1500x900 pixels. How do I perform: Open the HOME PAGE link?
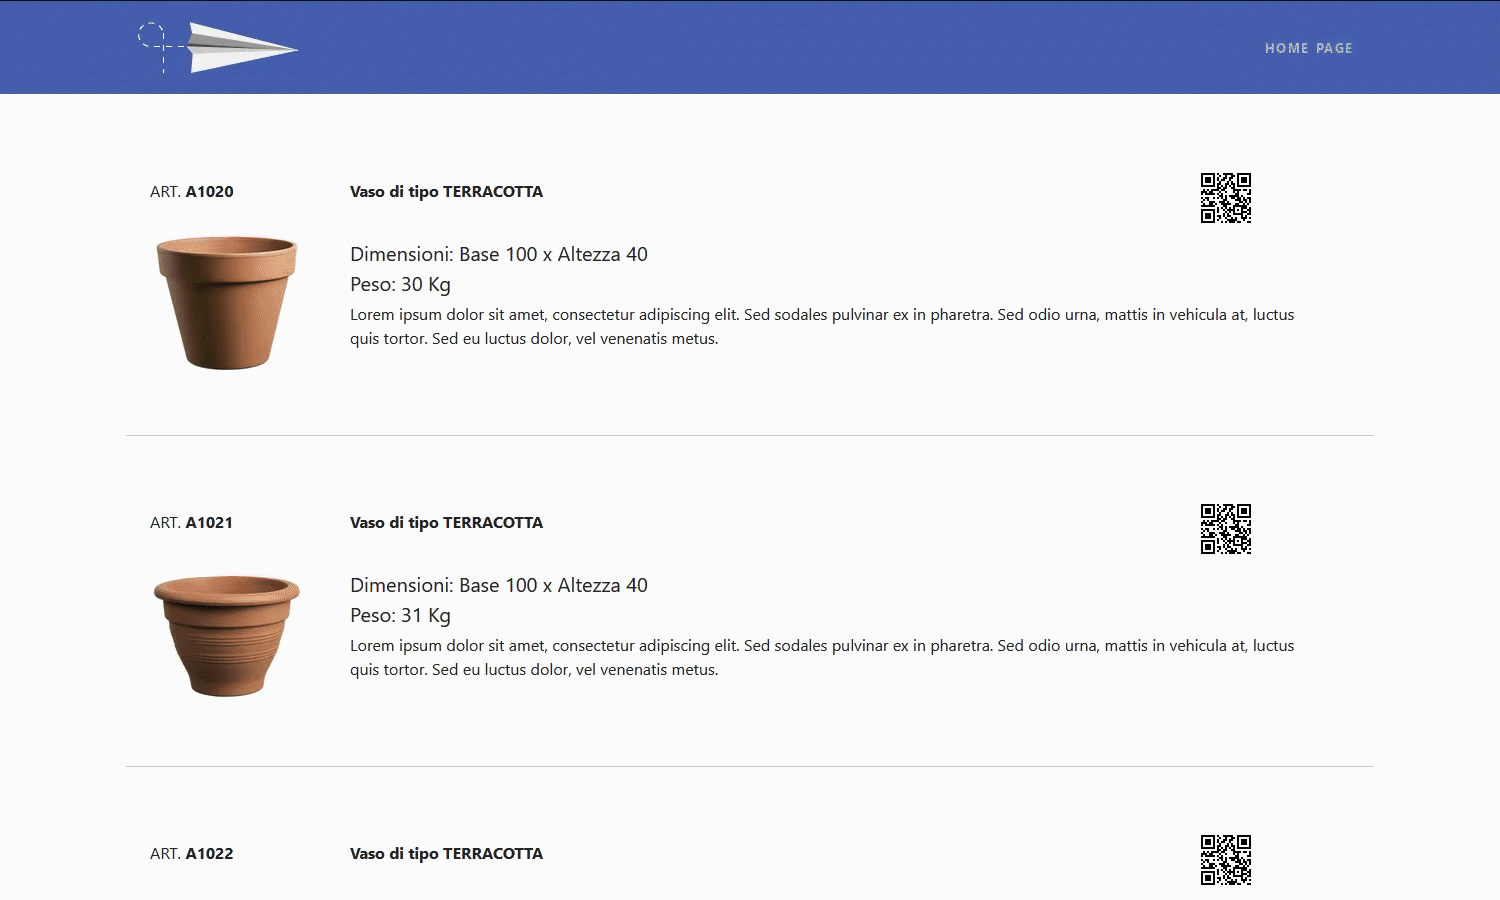point(1308,48)
